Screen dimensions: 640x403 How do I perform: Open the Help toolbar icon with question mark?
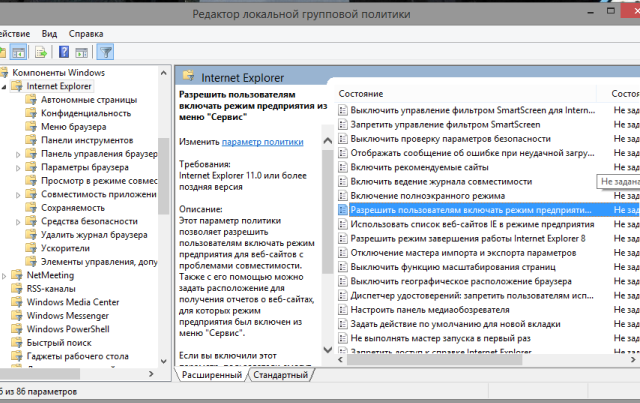point(64,52)
